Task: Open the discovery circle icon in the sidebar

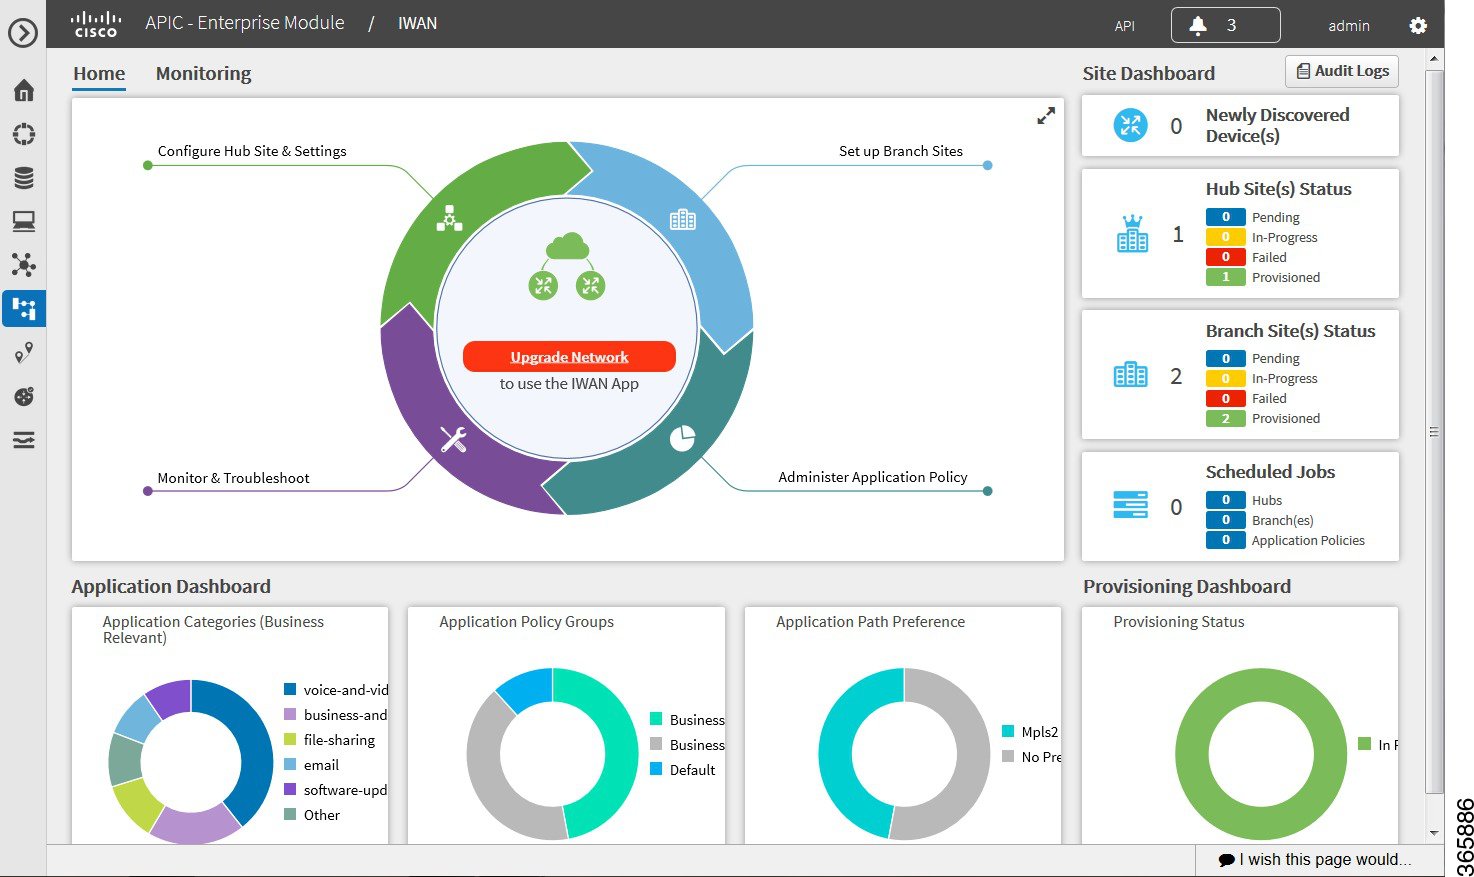Action: (24, 134)
